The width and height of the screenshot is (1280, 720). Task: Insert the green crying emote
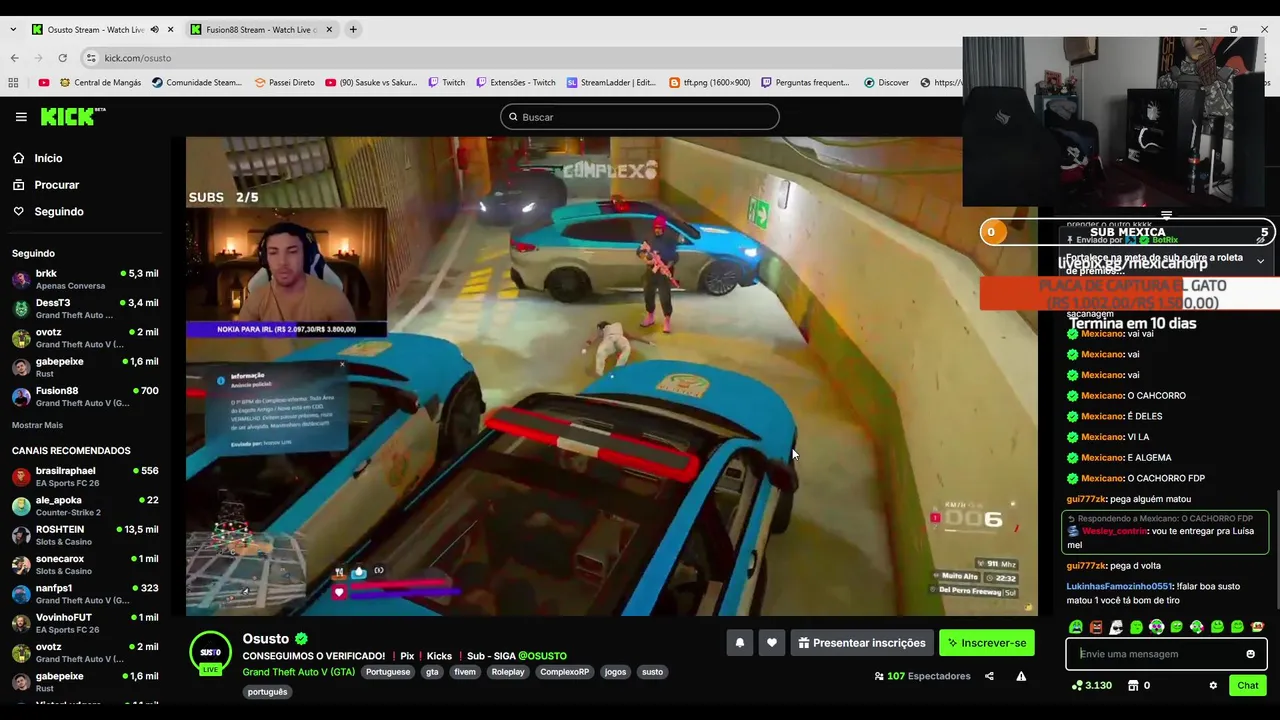1076,627
